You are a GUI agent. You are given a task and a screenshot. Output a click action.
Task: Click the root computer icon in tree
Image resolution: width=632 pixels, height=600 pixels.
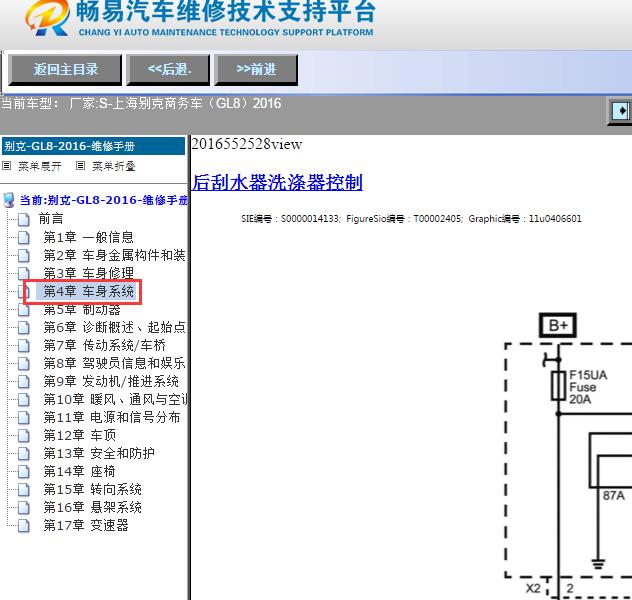8,200
